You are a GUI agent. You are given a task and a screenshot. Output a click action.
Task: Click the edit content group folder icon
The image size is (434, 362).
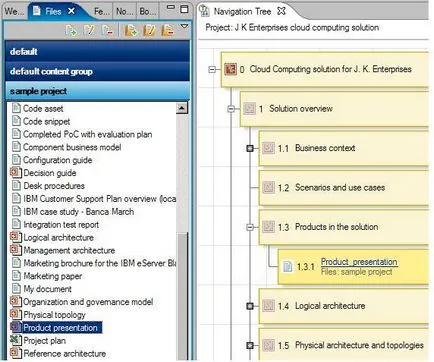pyautogui.click(x=149, y=31)
